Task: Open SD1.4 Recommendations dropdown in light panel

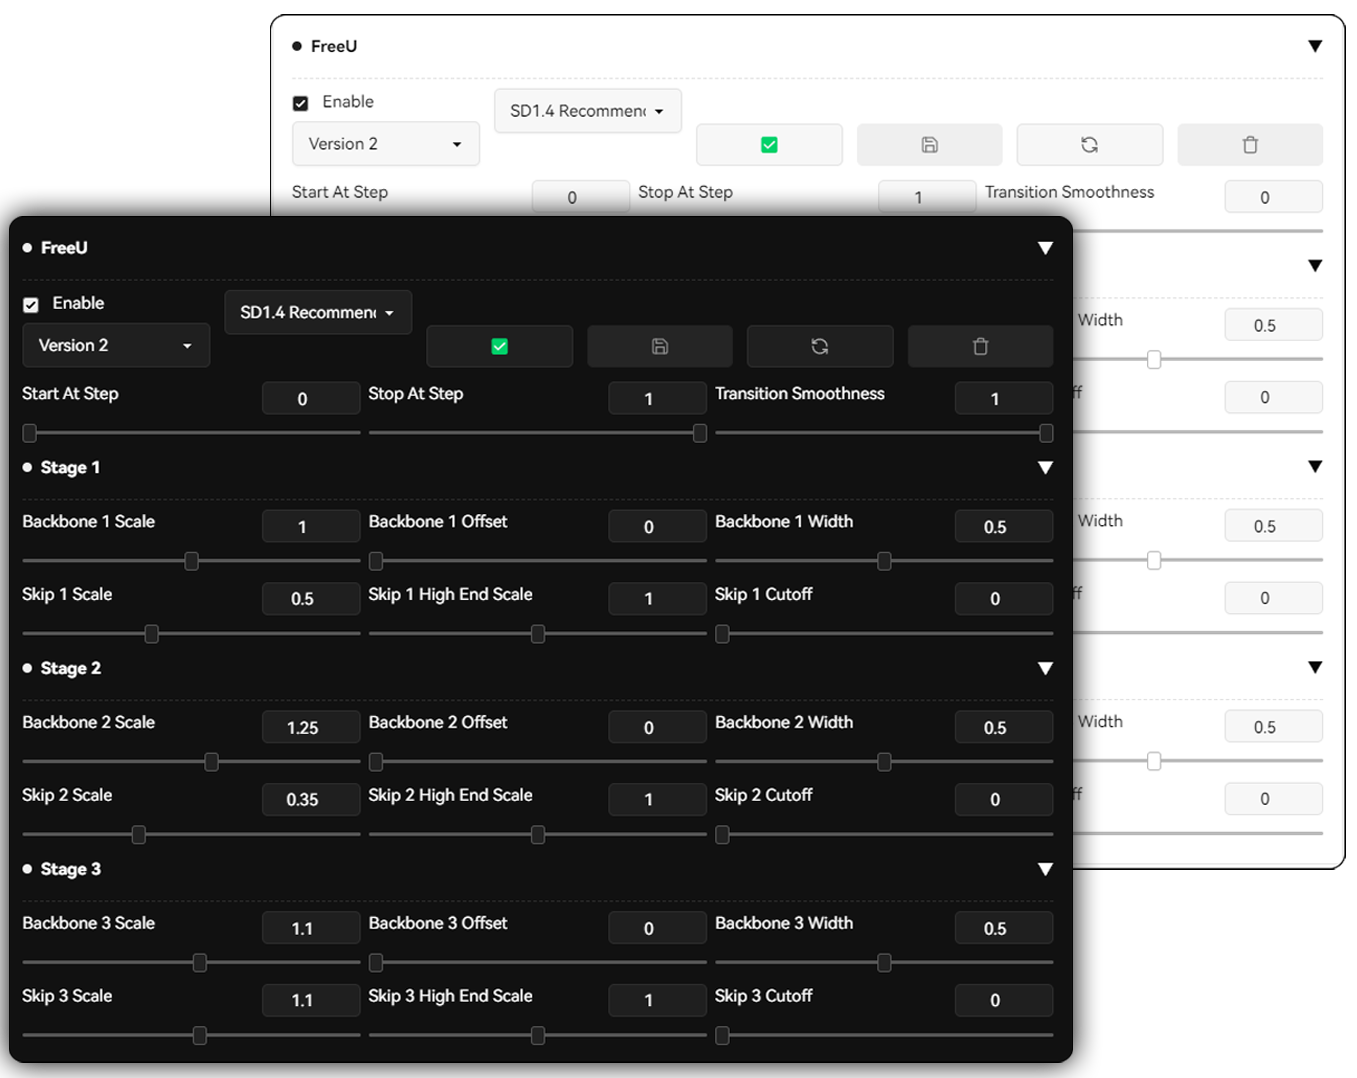Action: [x=588, y=111]
